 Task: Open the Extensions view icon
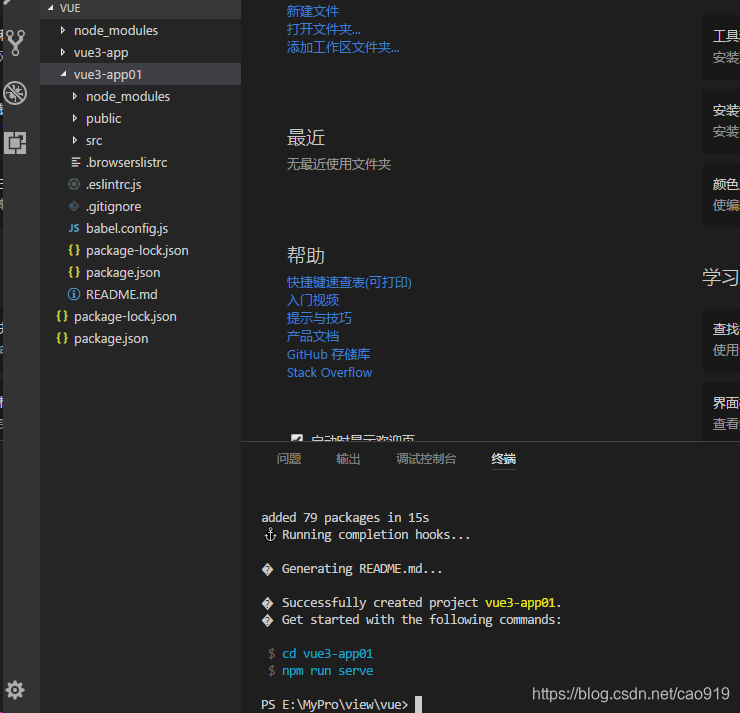click(x=15, y=143)
